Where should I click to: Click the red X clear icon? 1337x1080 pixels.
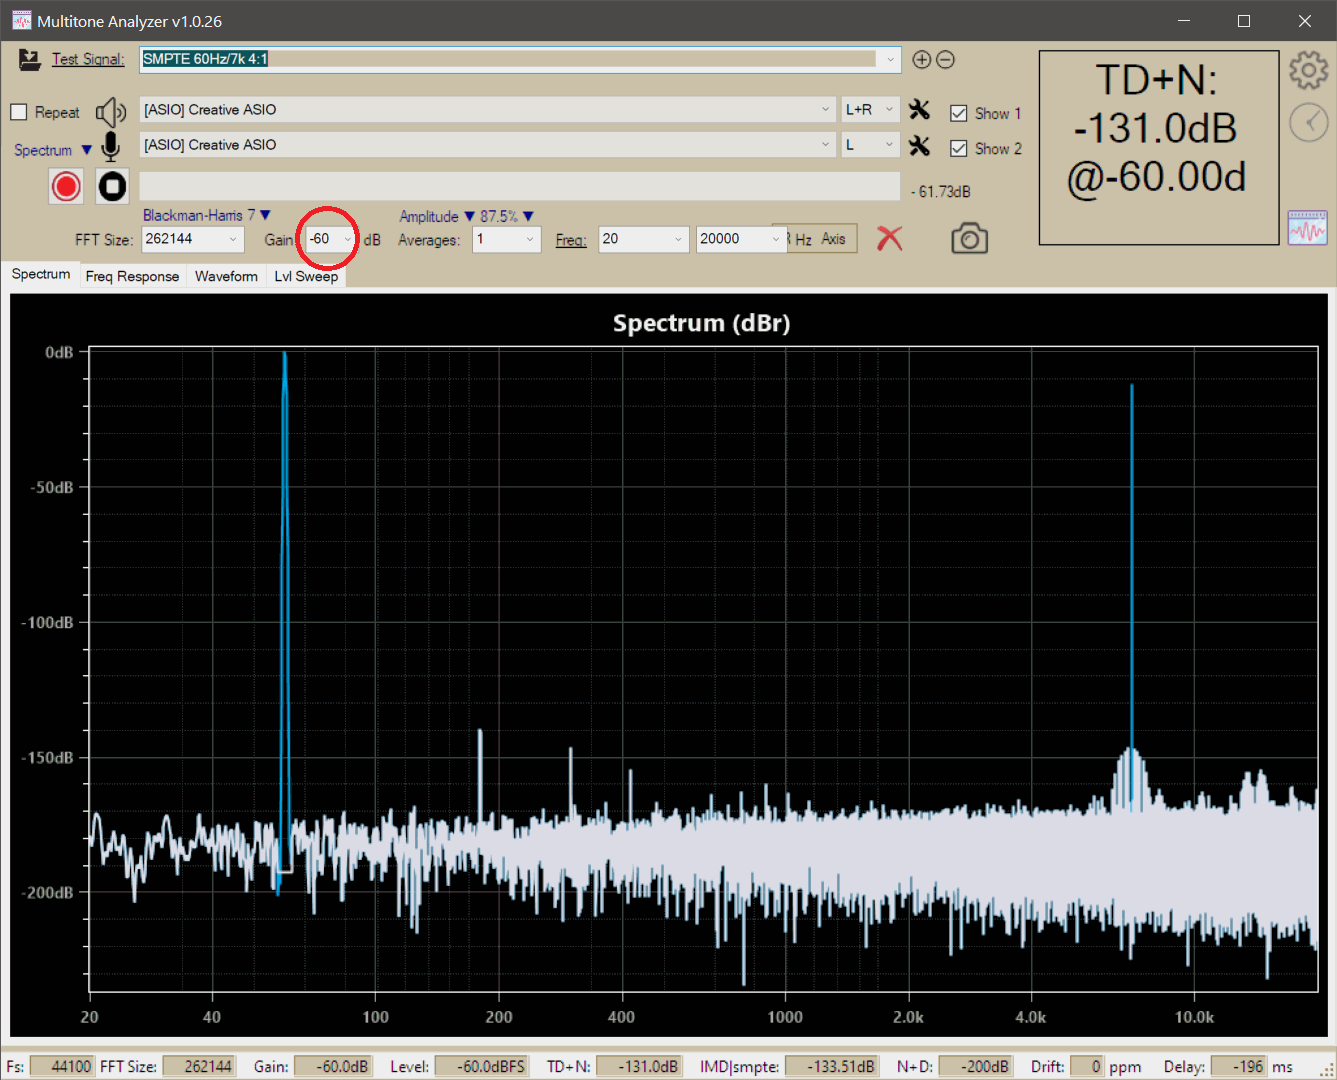click(889, 238)
